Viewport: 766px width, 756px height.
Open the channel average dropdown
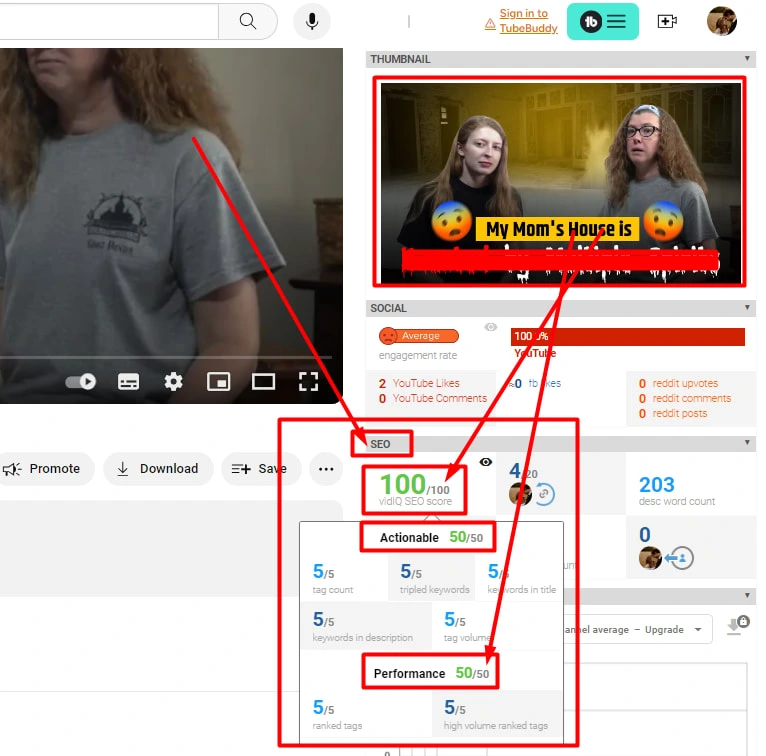(x=636, y=630)
